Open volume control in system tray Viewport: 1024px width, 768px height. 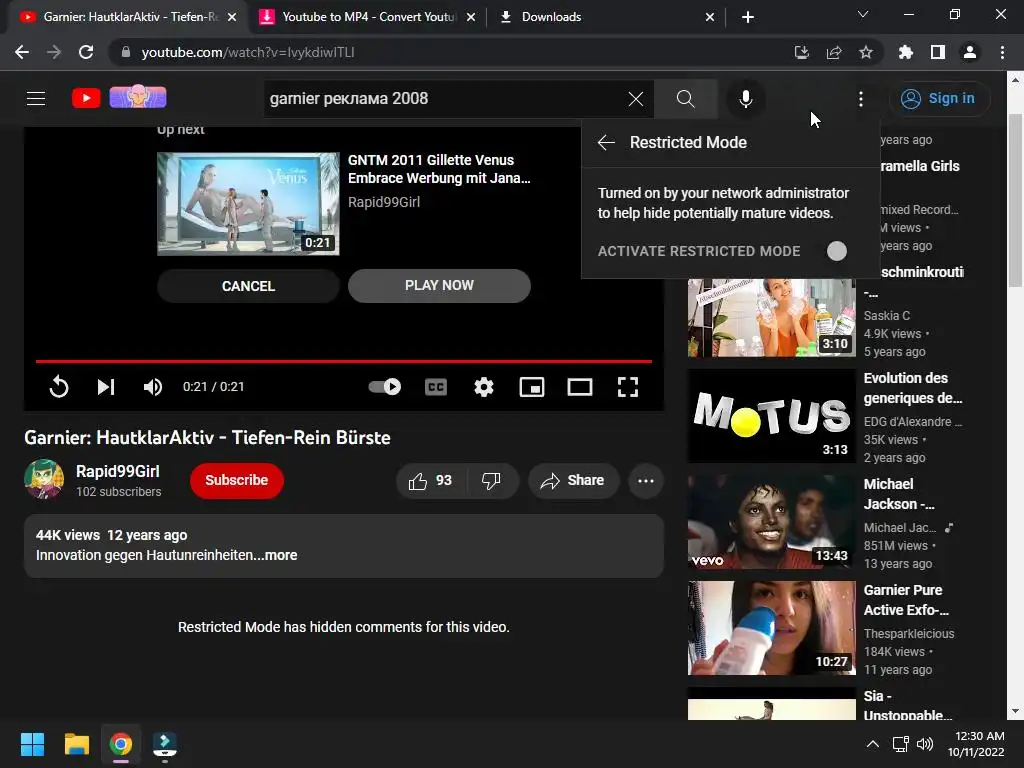click(x=925, y=744)
